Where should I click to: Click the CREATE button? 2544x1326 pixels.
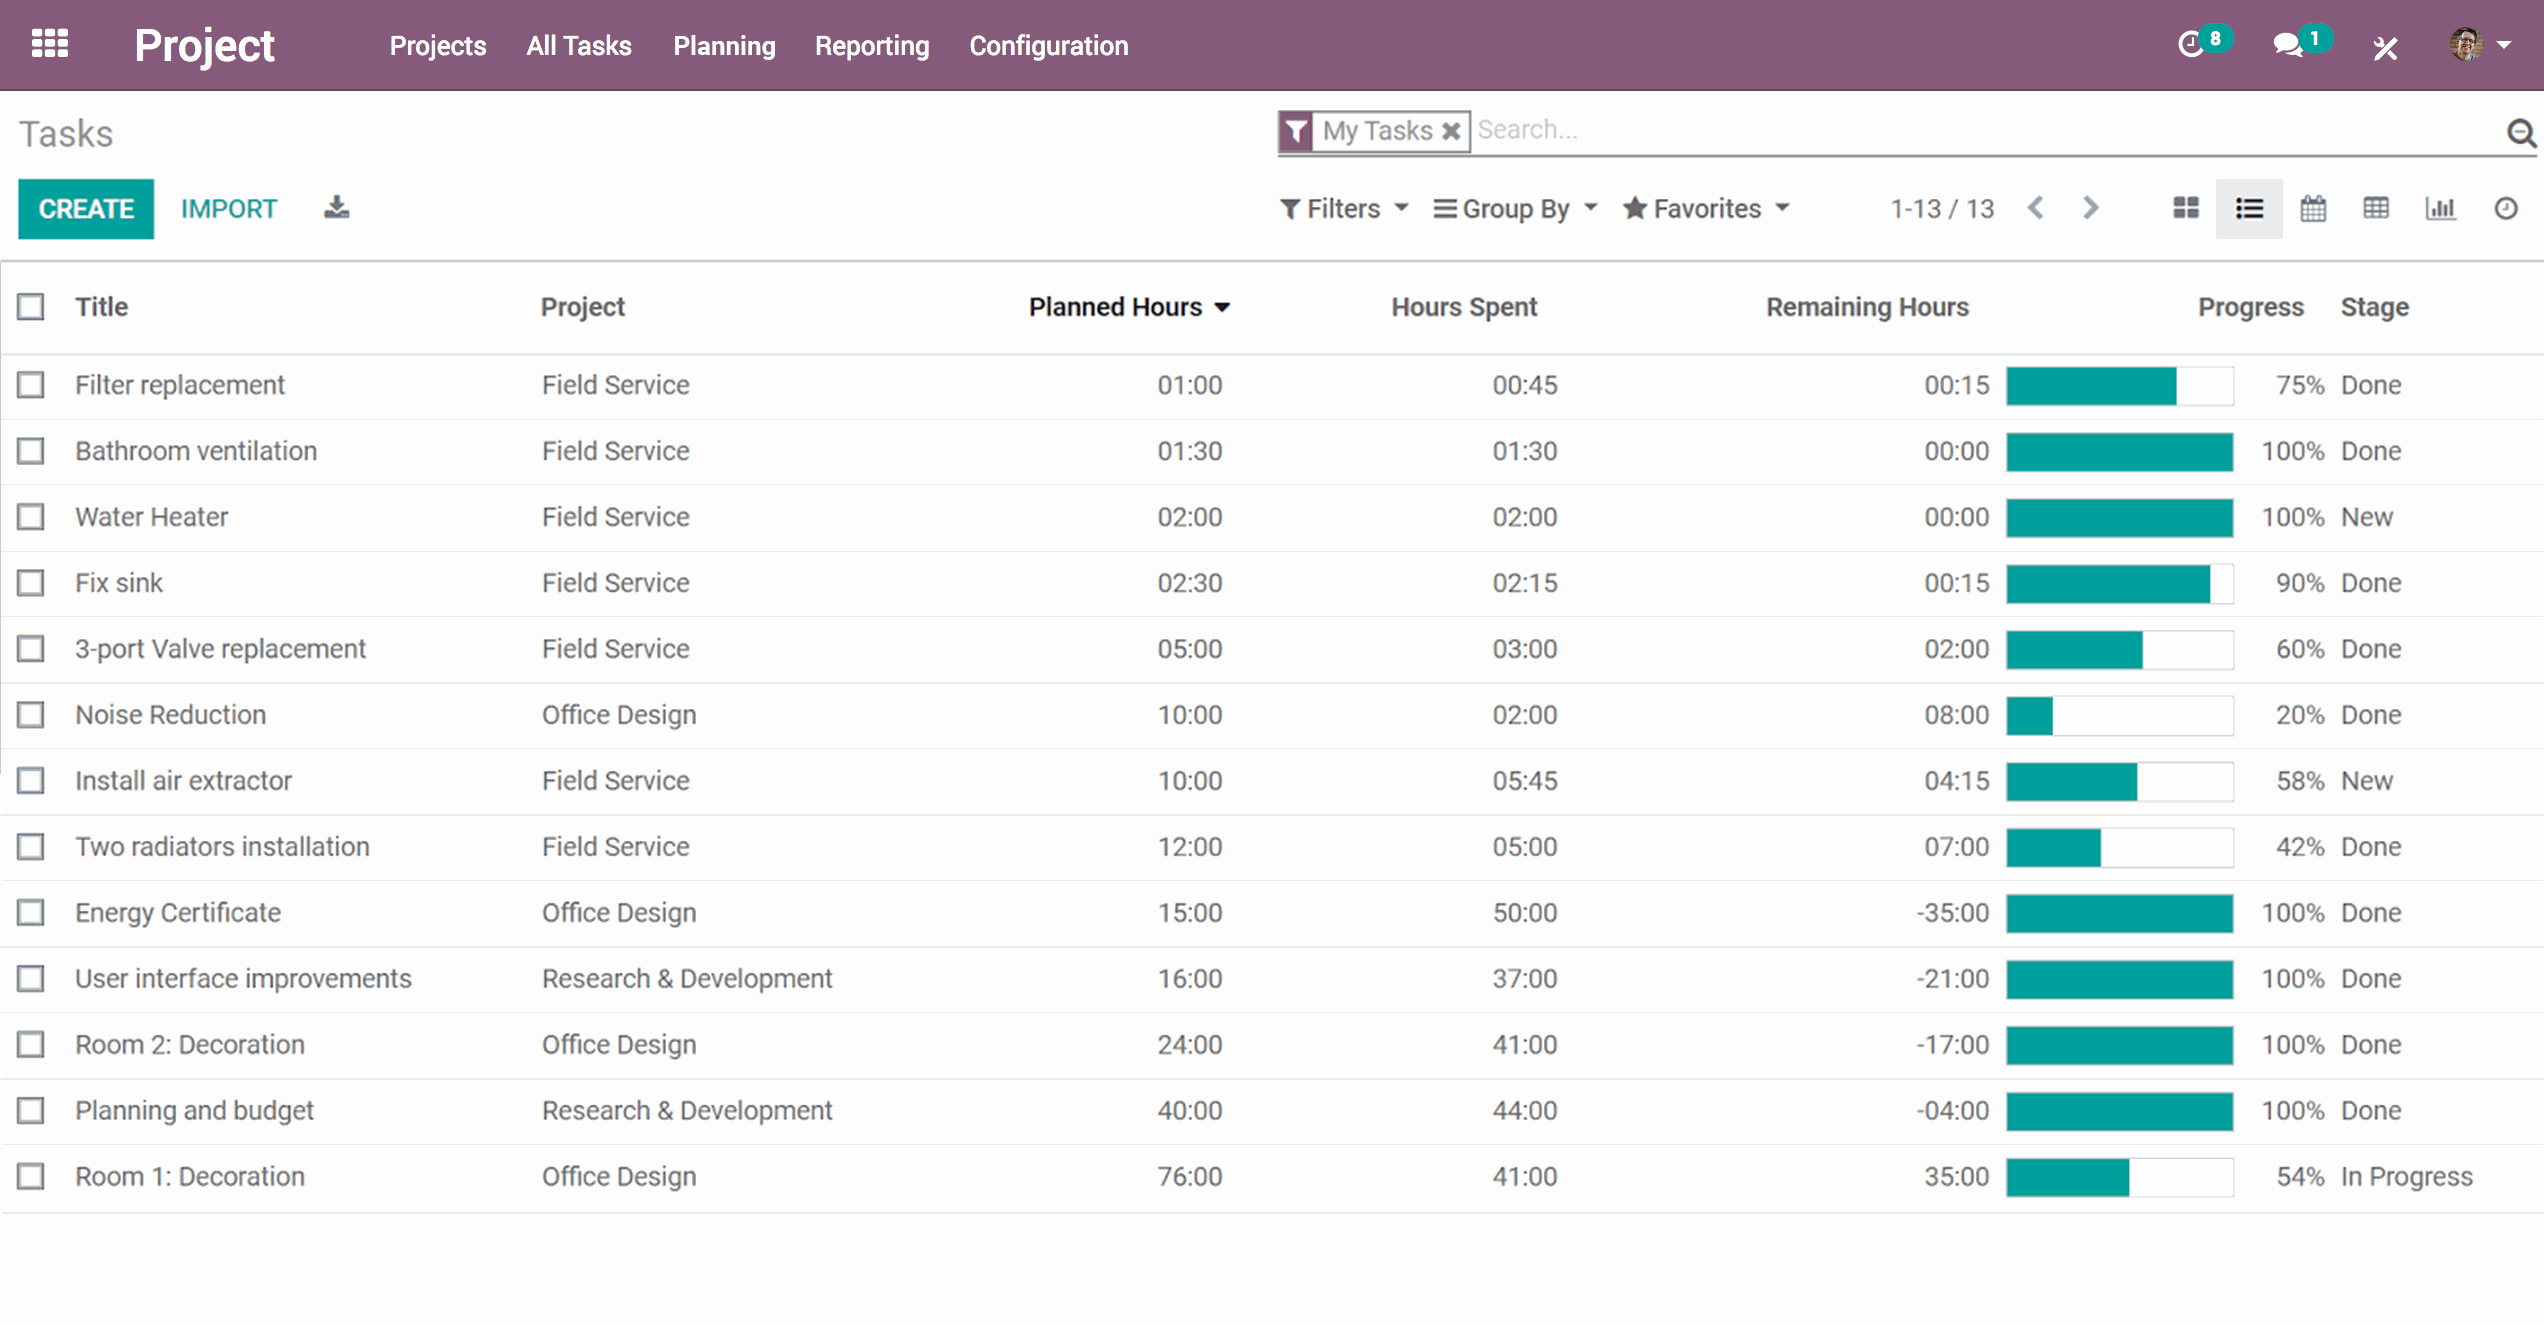tap(86, 209)
